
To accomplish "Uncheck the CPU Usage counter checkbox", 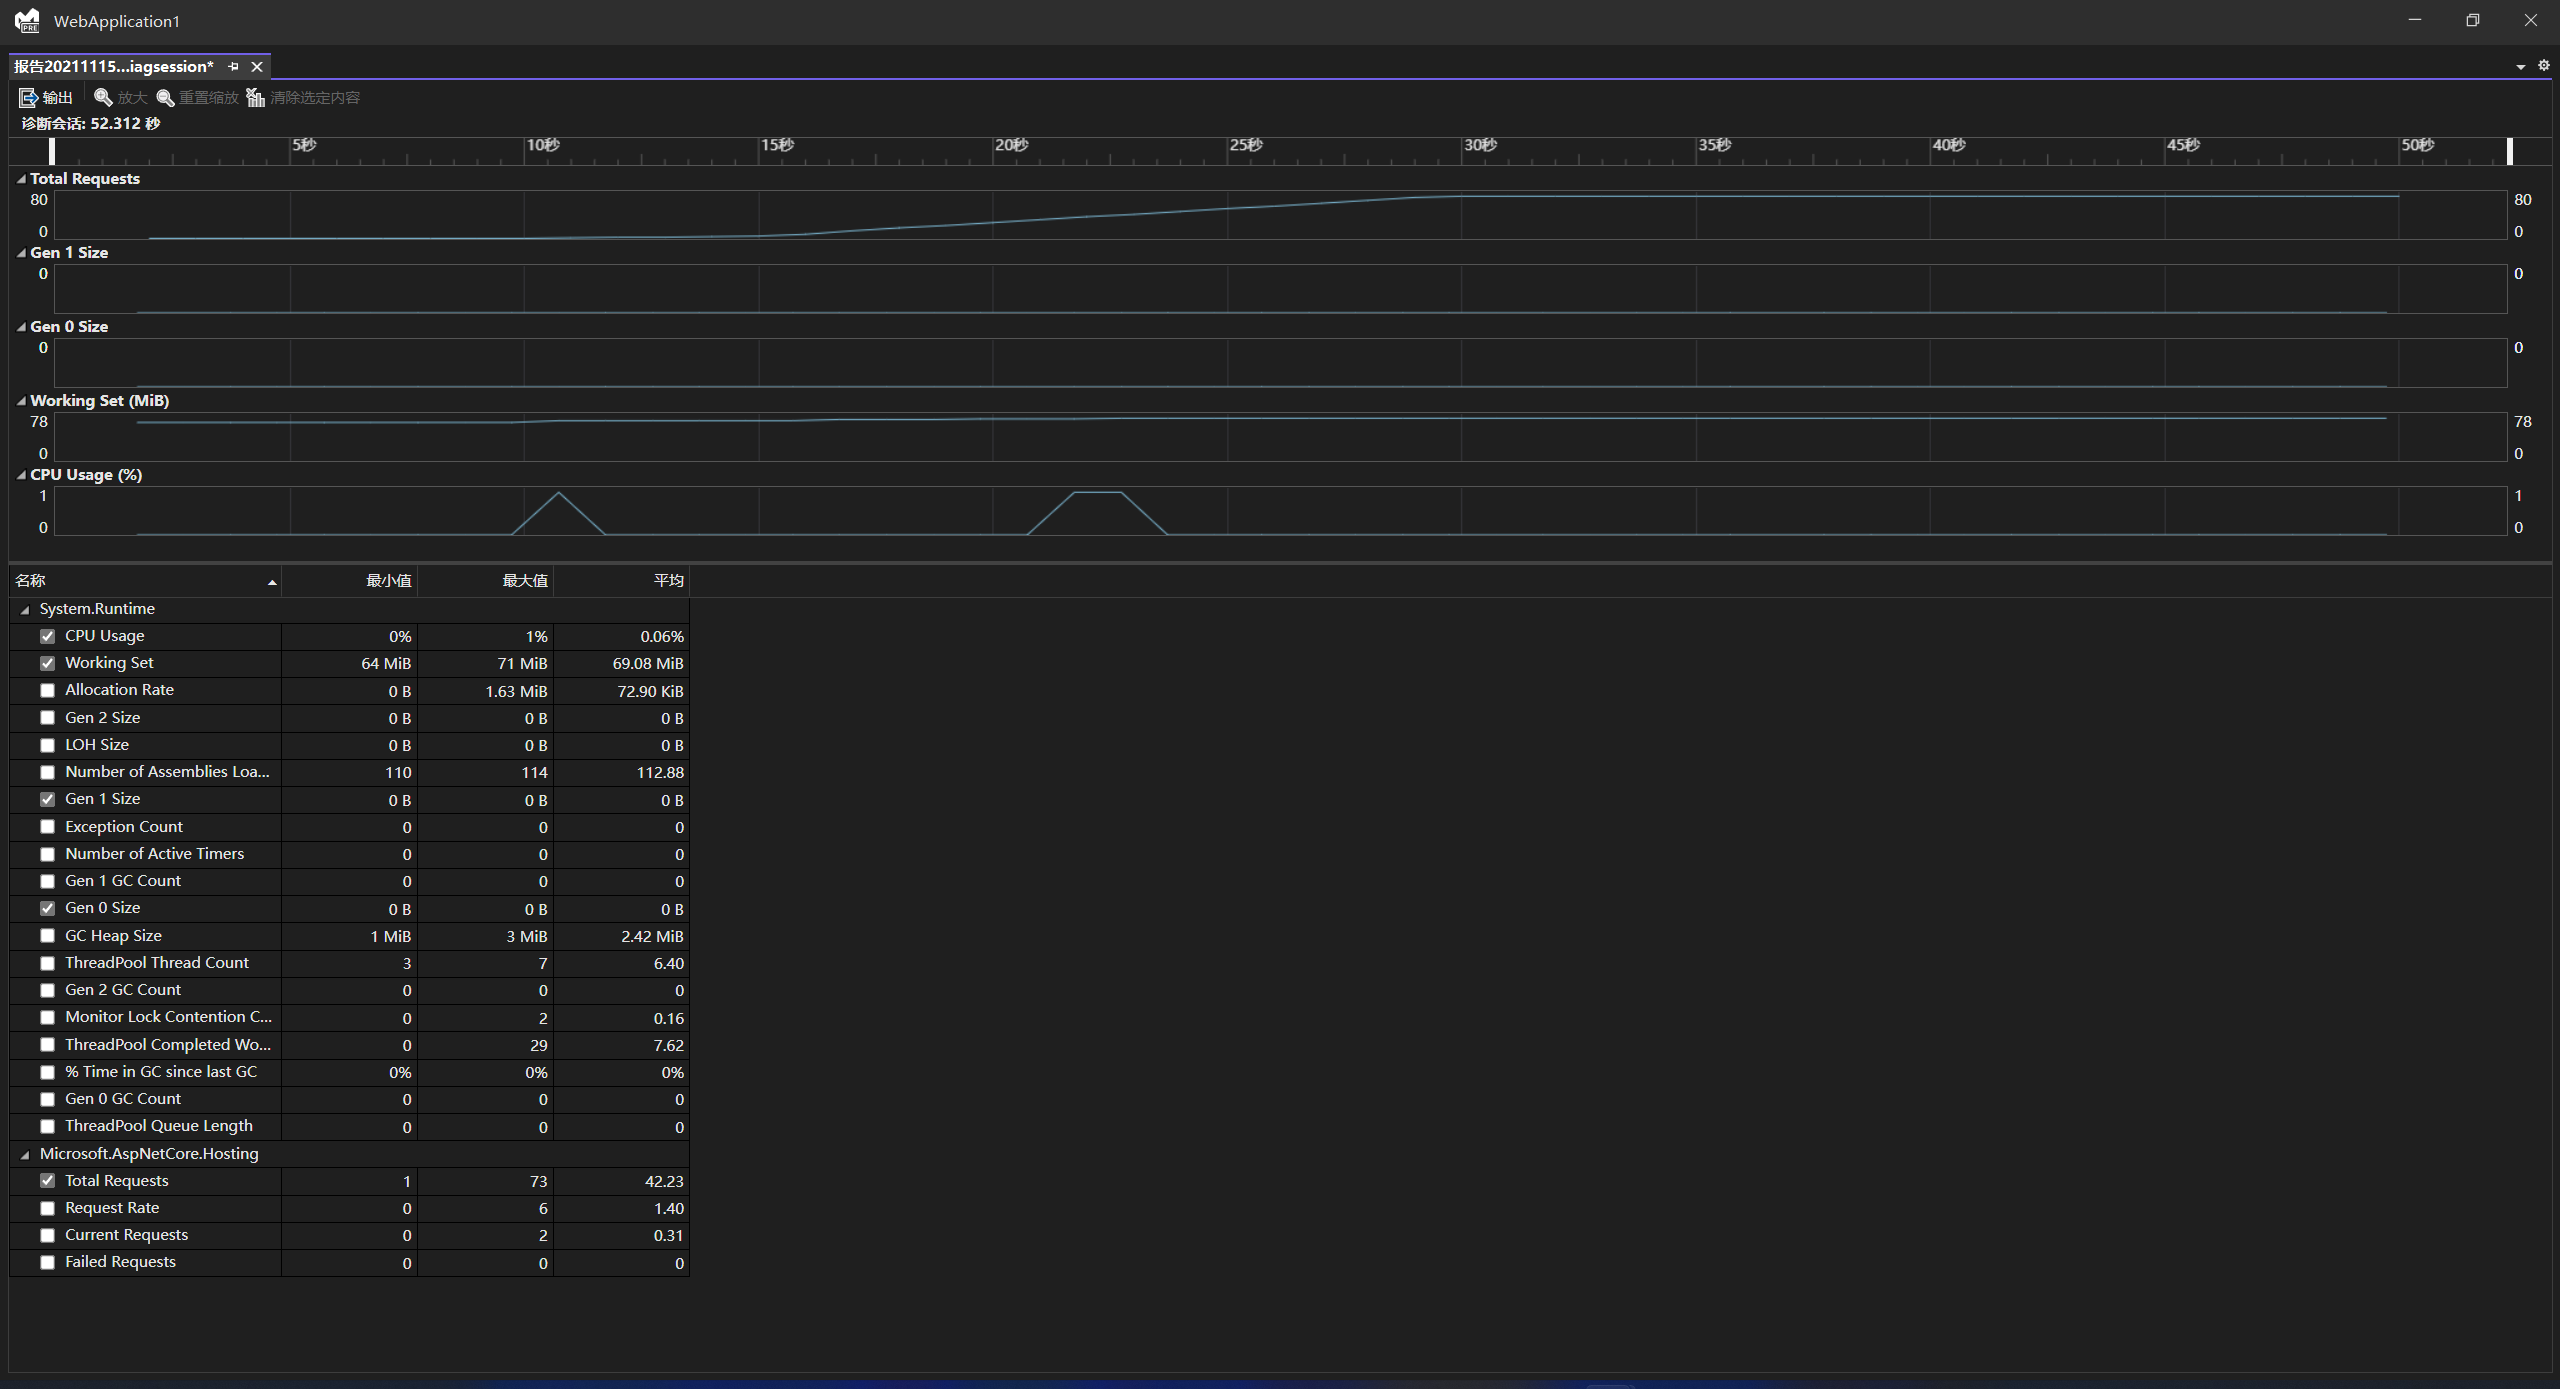I will click(47, 636).
